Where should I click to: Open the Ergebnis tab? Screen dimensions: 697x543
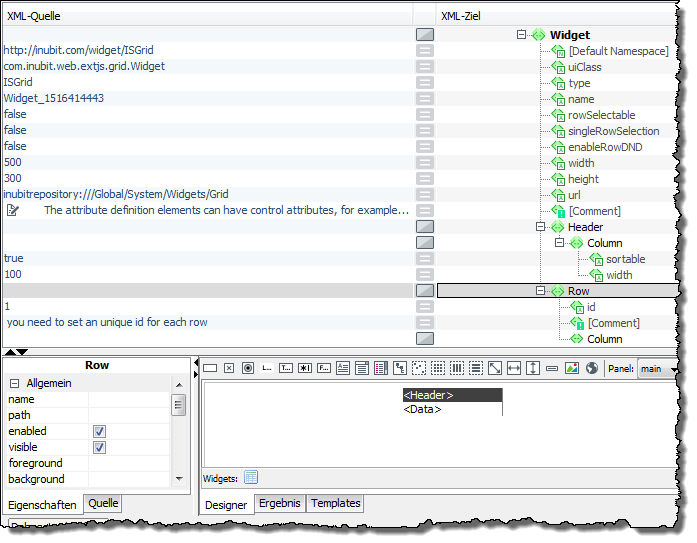280,503
